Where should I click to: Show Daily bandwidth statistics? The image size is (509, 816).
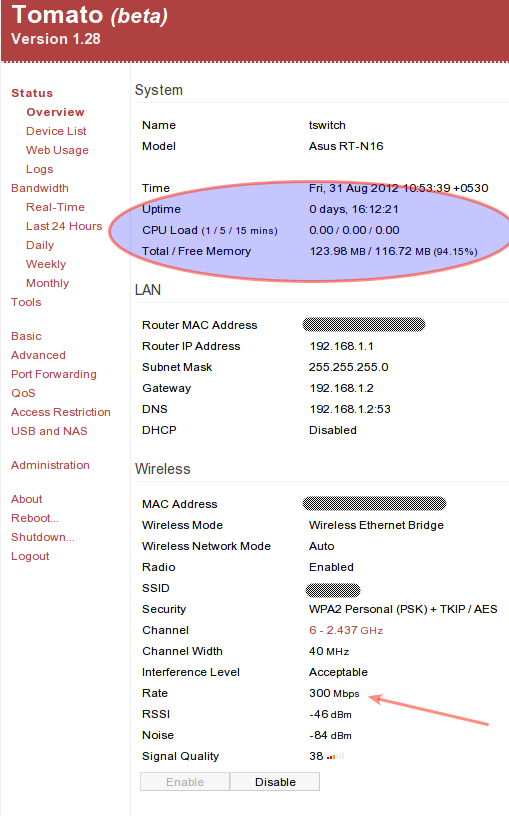[x=40, y=245]
